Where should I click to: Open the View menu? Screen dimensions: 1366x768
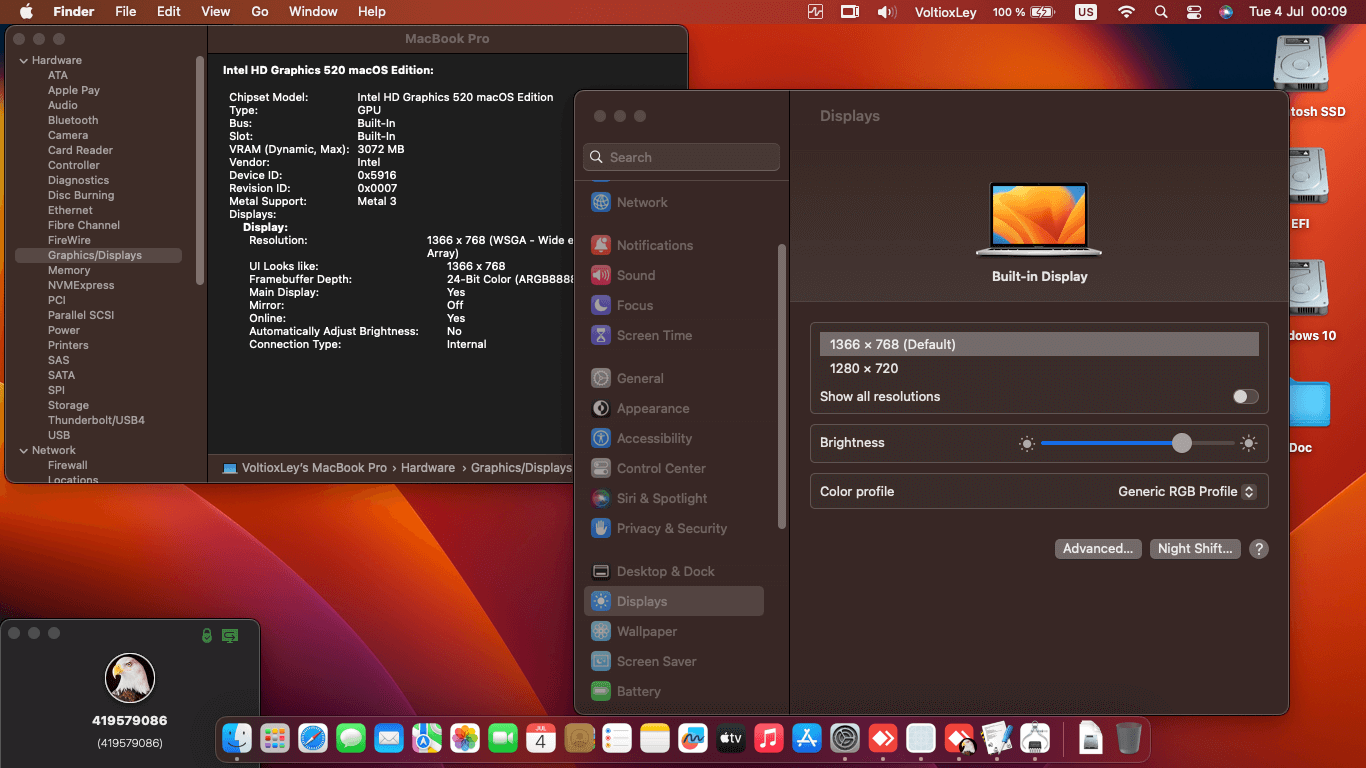click(216, 12)
